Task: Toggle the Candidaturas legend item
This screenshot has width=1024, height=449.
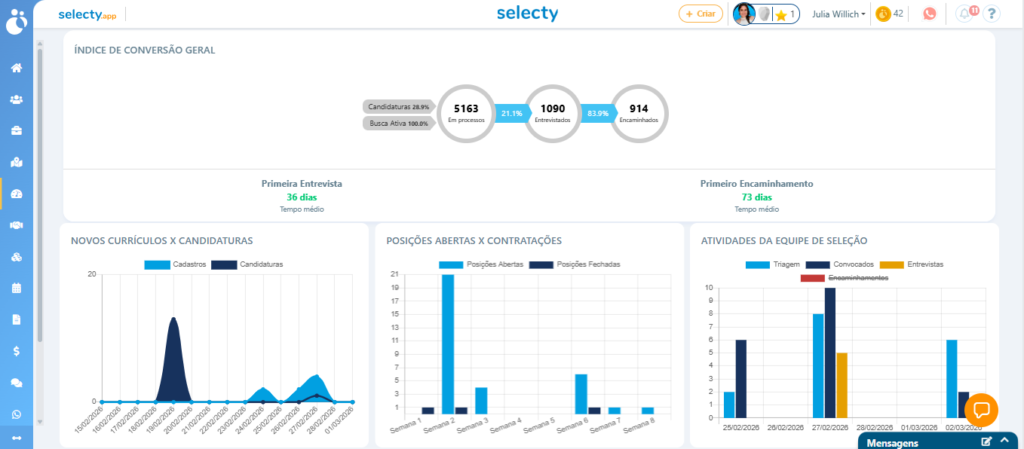Action: click(248, 264)
